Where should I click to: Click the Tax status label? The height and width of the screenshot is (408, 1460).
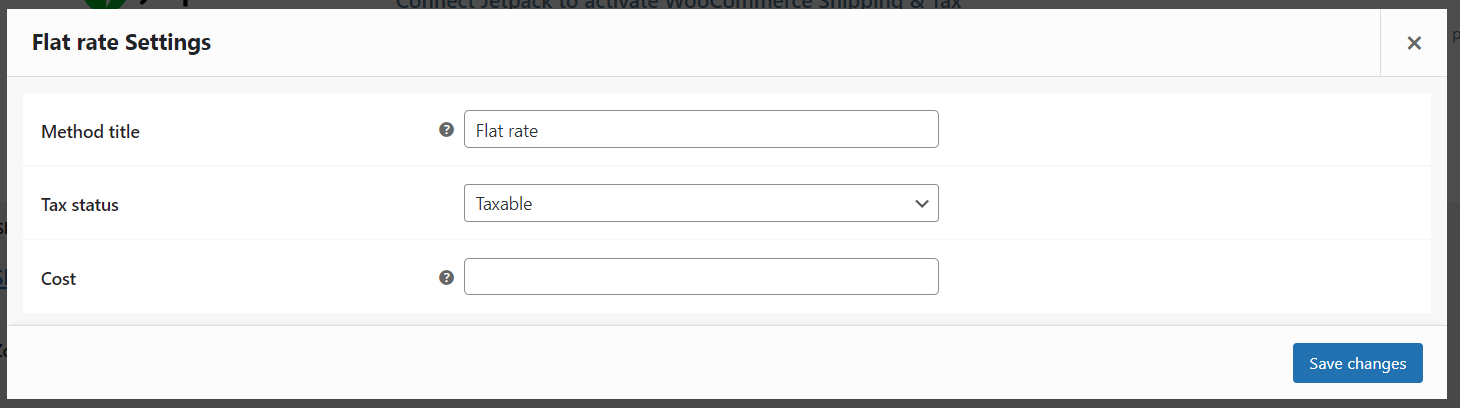point(80,205)
